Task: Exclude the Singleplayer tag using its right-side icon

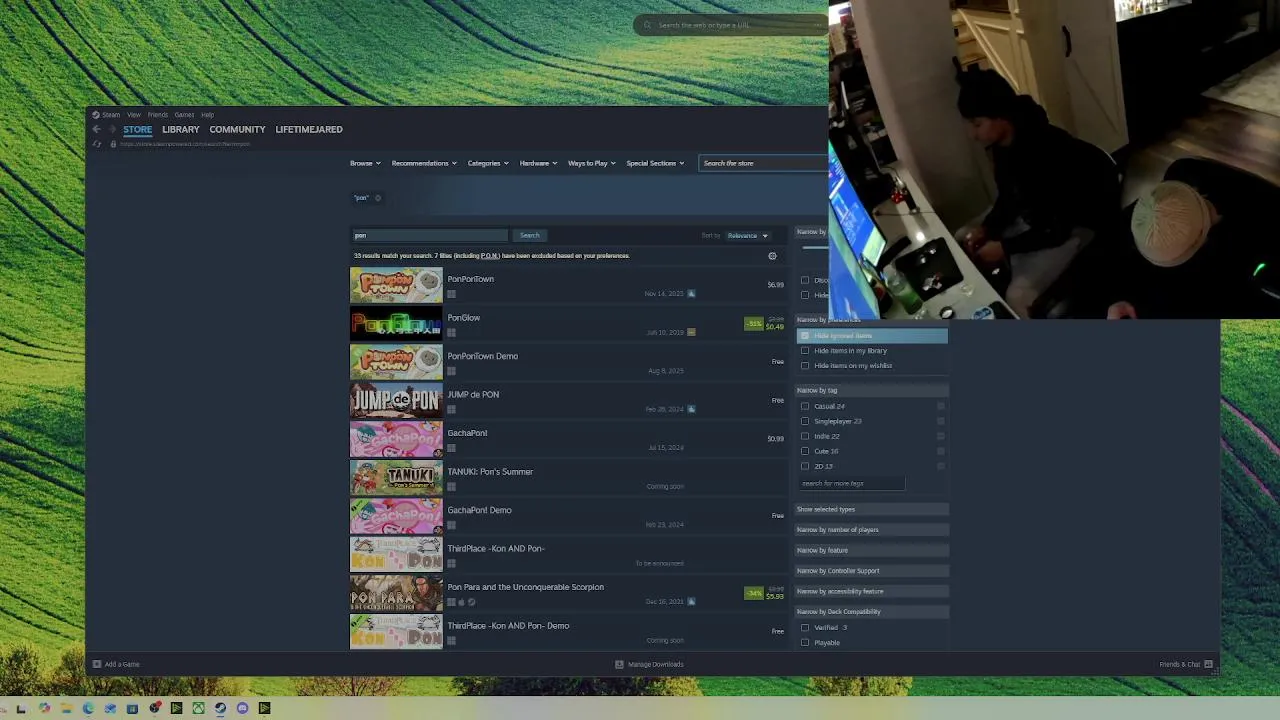Action: pyautogui.click(x=941, y=421)
